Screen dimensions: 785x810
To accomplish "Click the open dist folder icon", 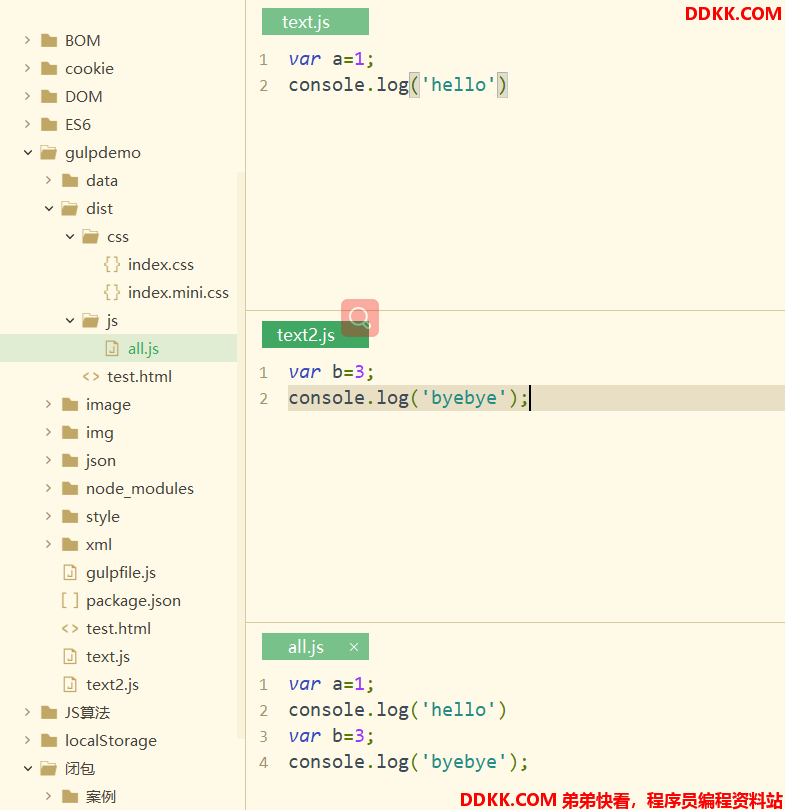I will (x=70, y=208).
